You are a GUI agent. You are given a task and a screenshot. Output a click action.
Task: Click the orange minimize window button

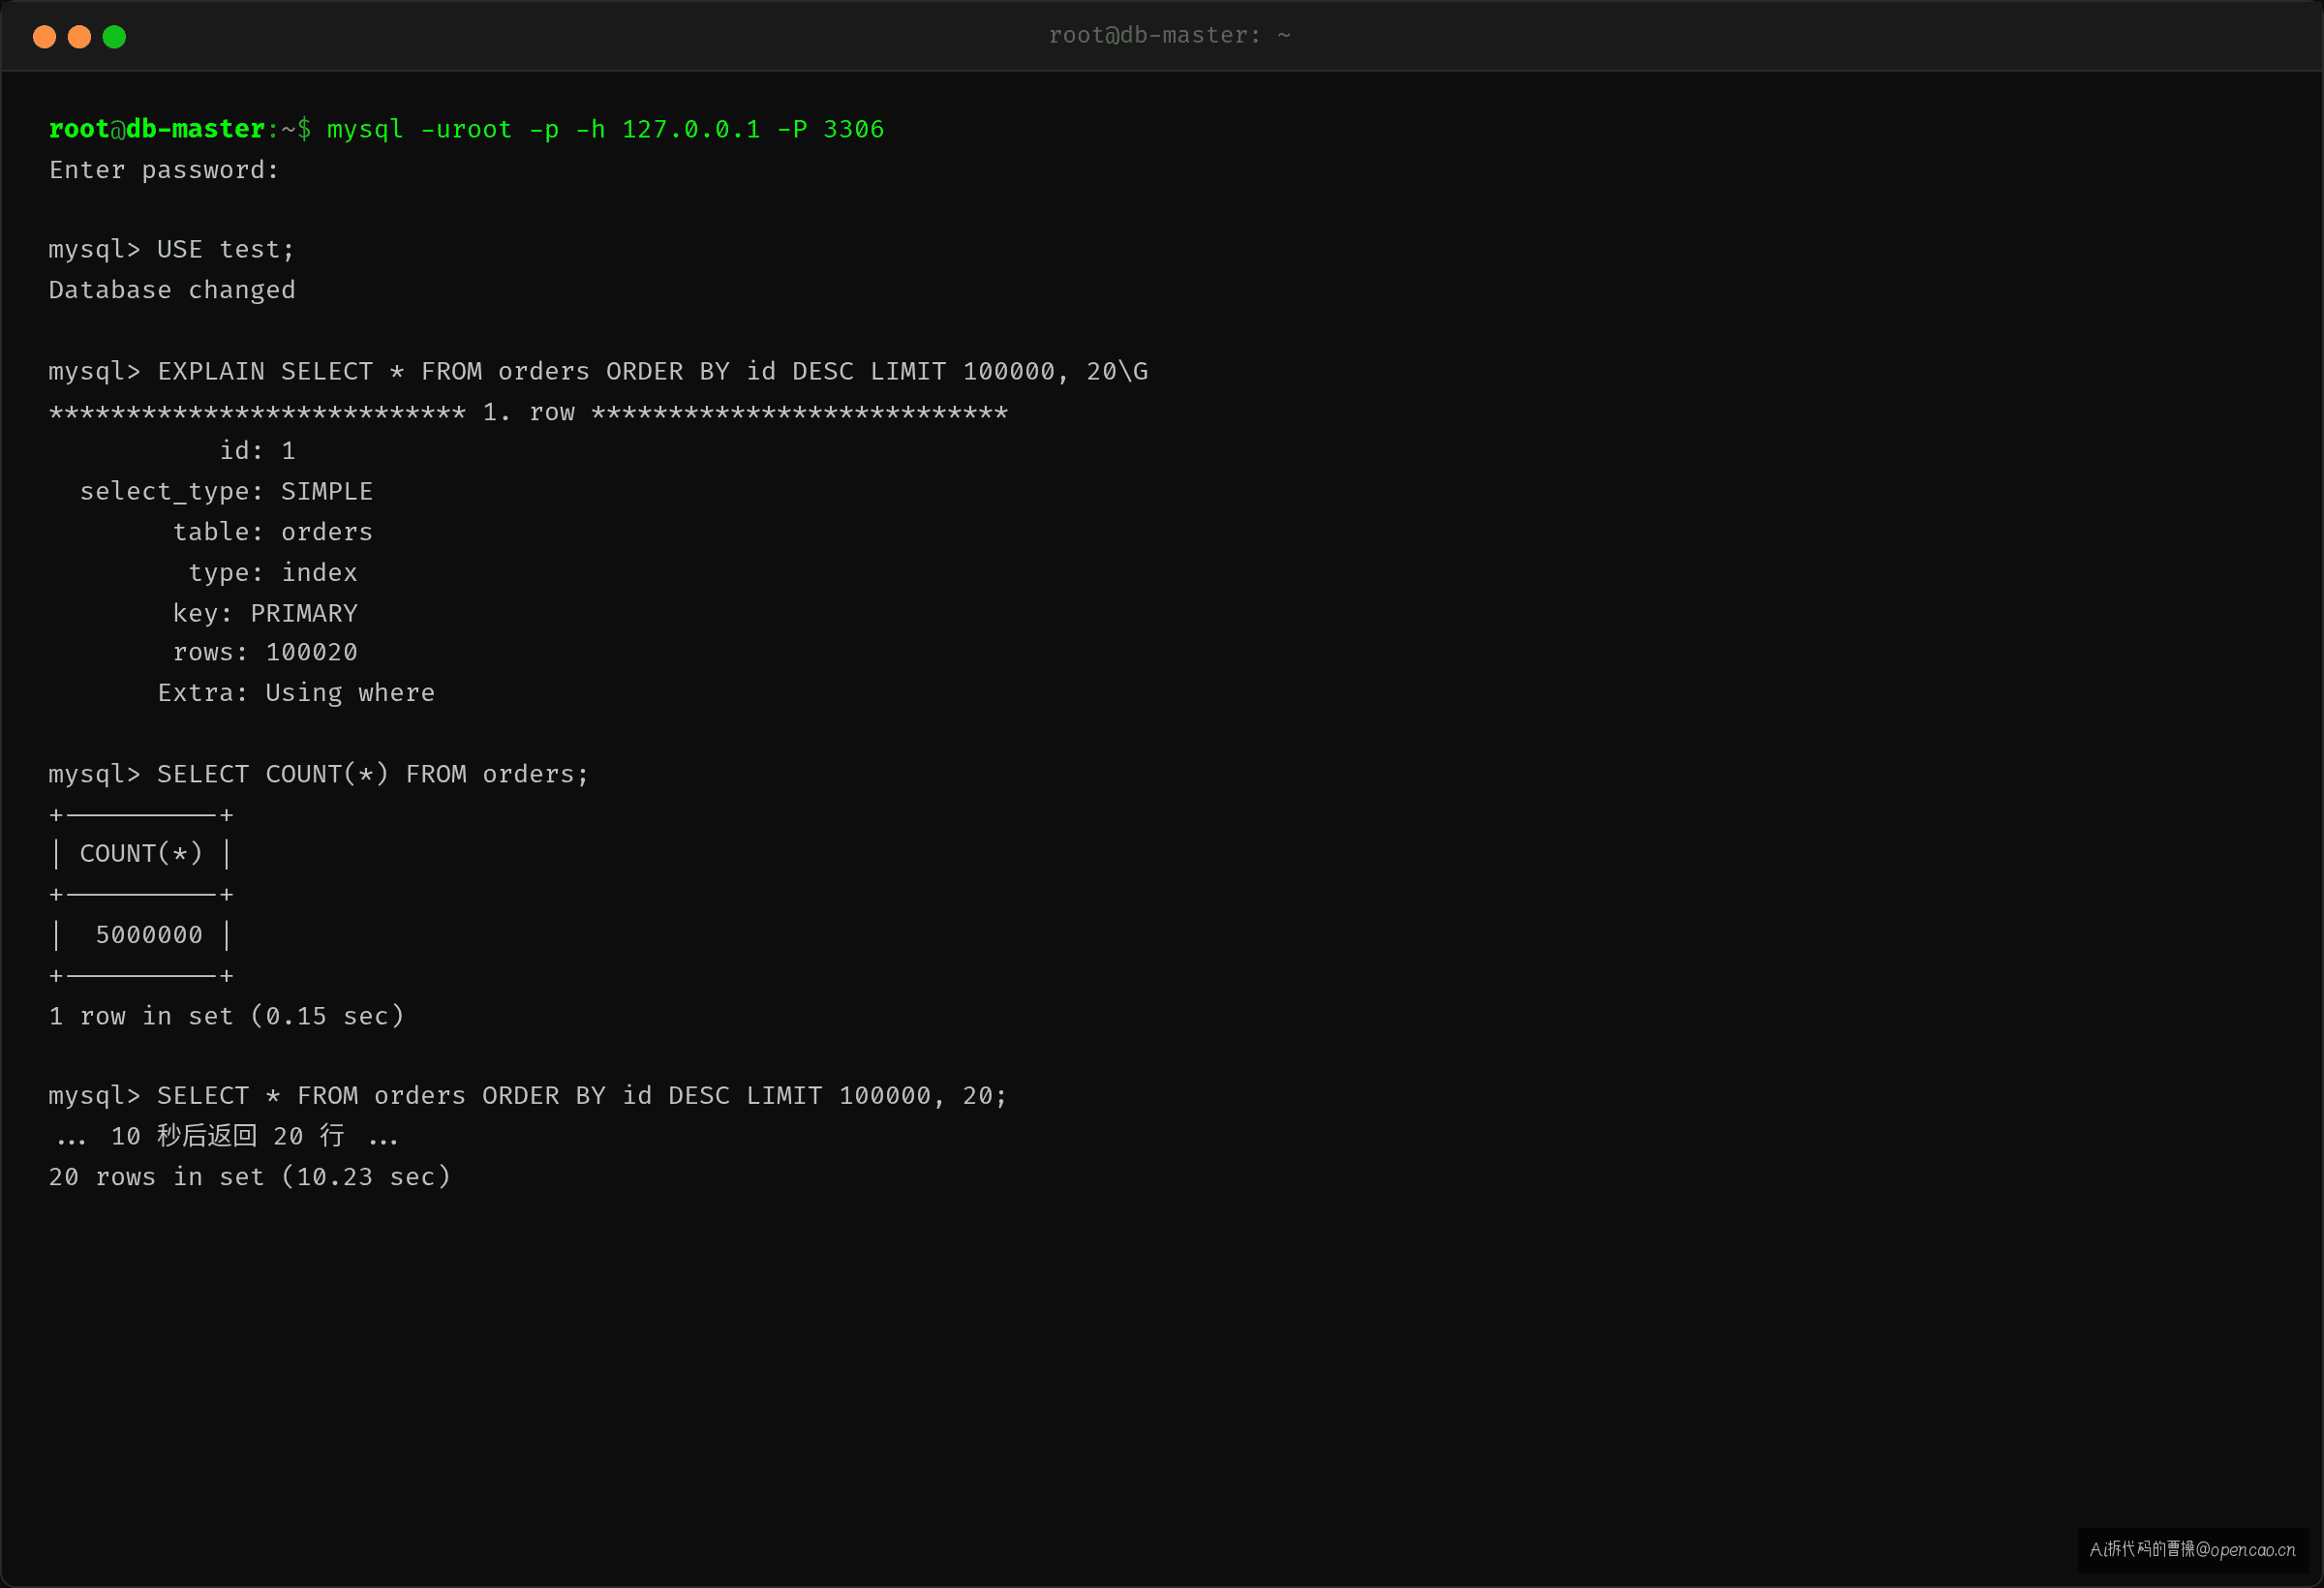tap(79, 37)
